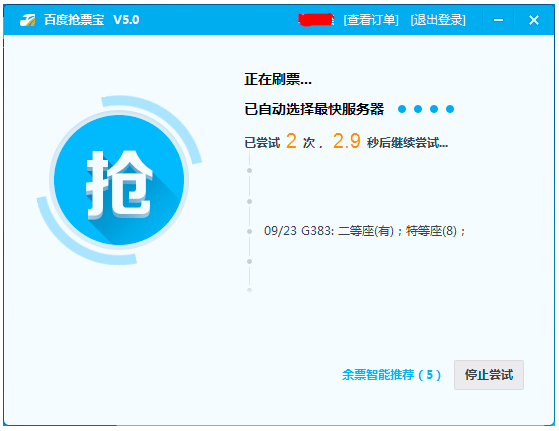
Task: Click the 2.9 seconds countdown value
Action: click(347, 141)
